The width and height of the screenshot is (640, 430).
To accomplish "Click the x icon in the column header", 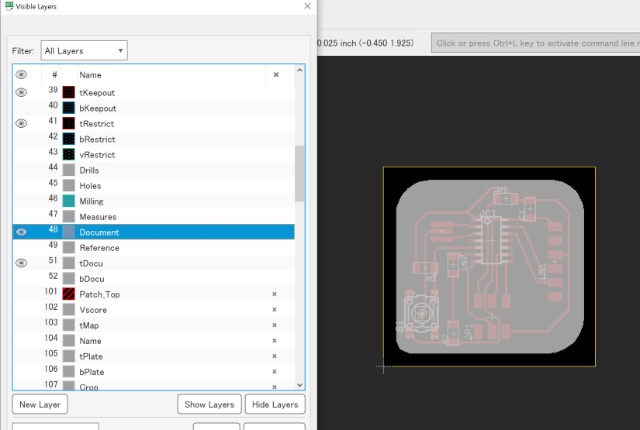I will (x=276, y=75).
